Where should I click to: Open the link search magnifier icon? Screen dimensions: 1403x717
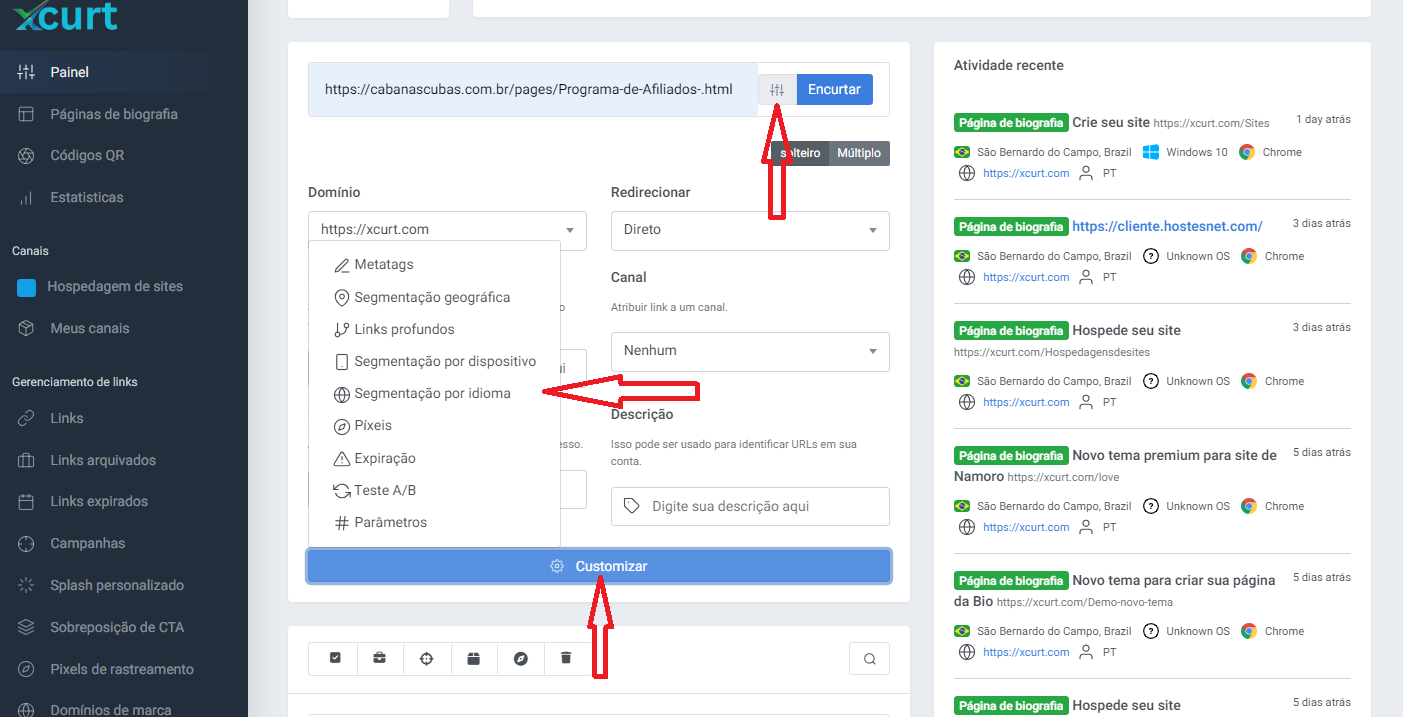tap(869, 658)
